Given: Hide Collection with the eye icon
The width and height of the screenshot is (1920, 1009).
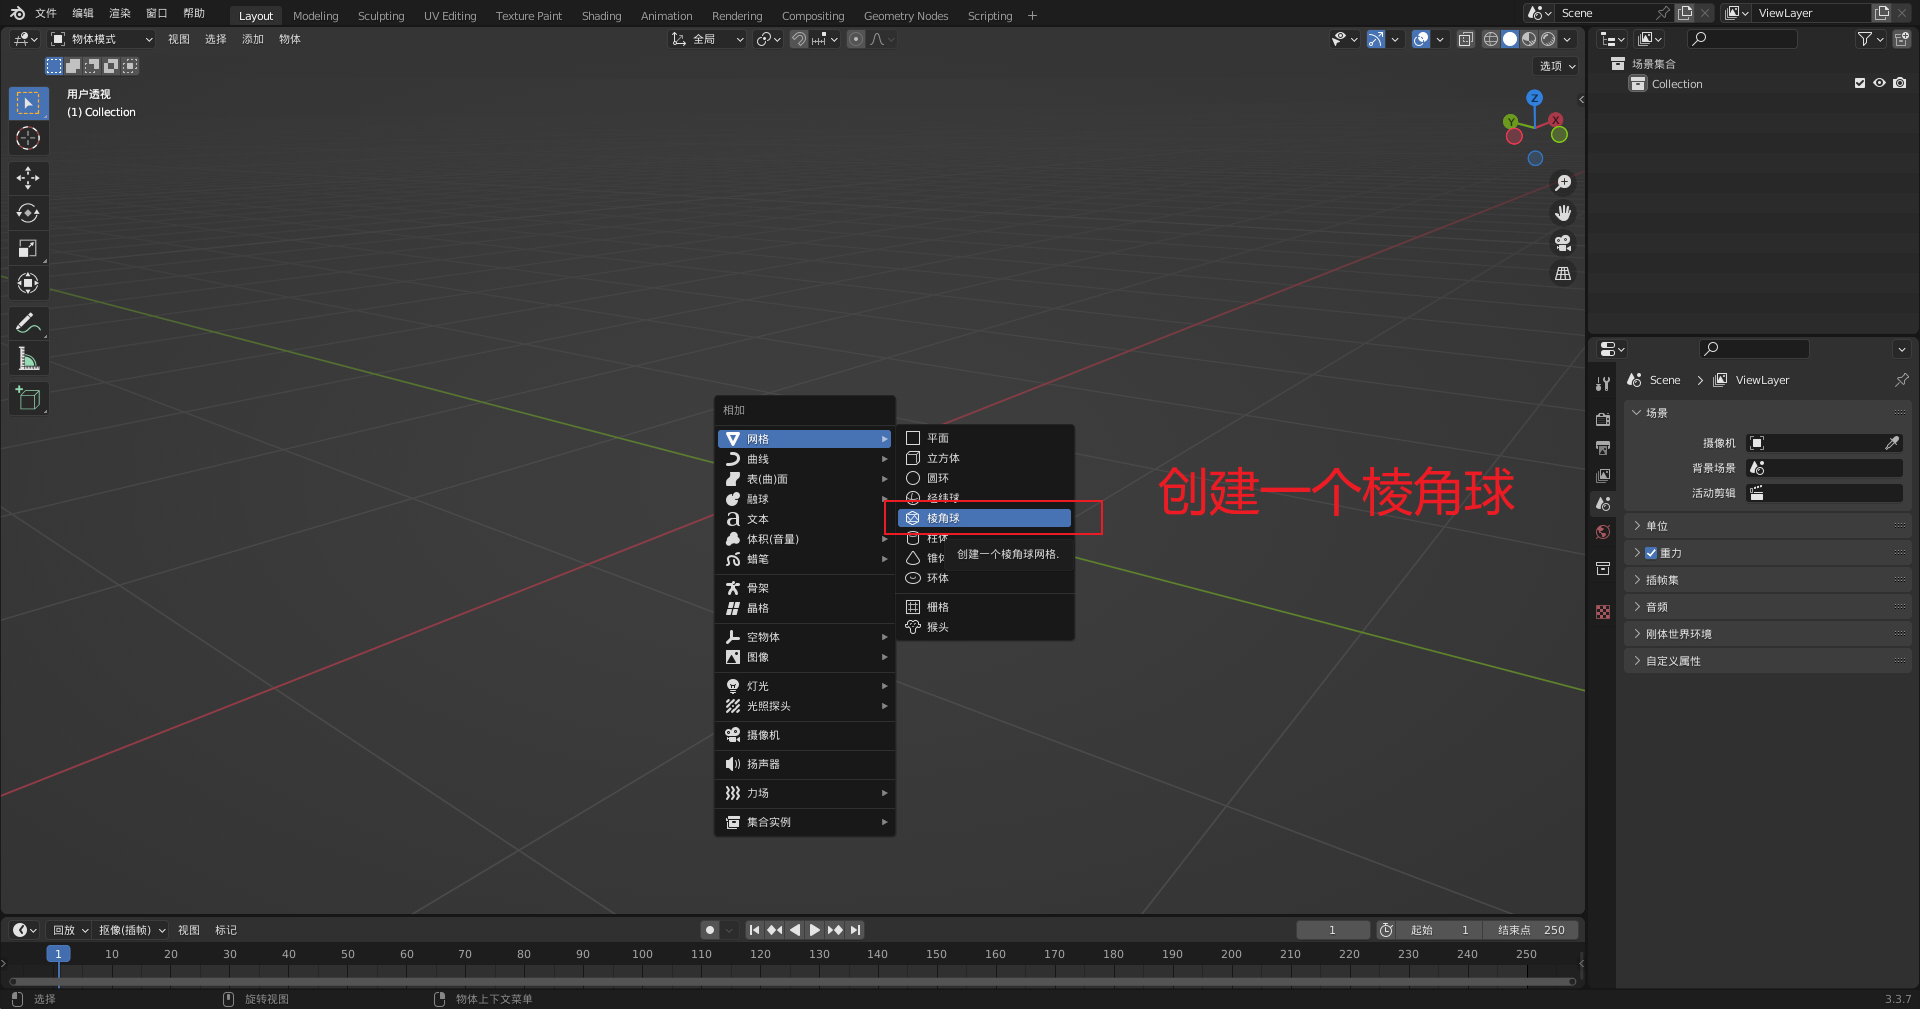Looking at the screenshot, I should coord(1879,84).
